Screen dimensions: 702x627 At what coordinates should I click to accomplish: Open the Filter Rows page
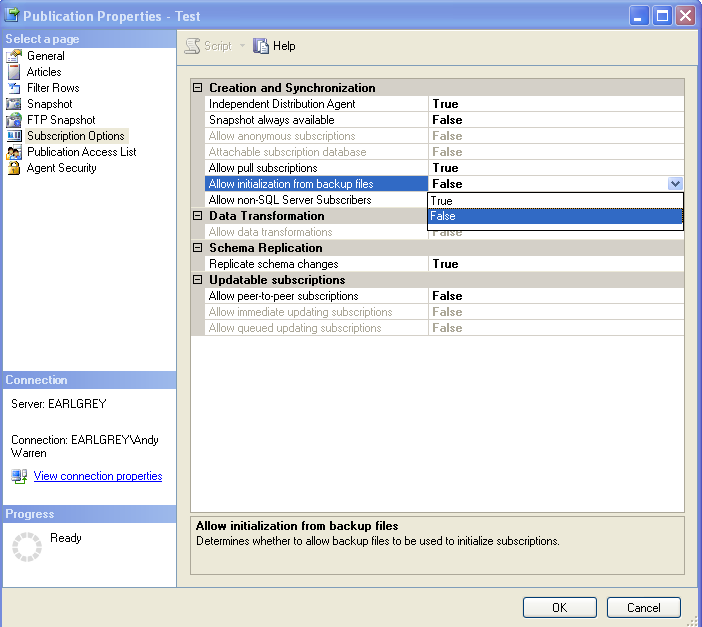[53, 88]
